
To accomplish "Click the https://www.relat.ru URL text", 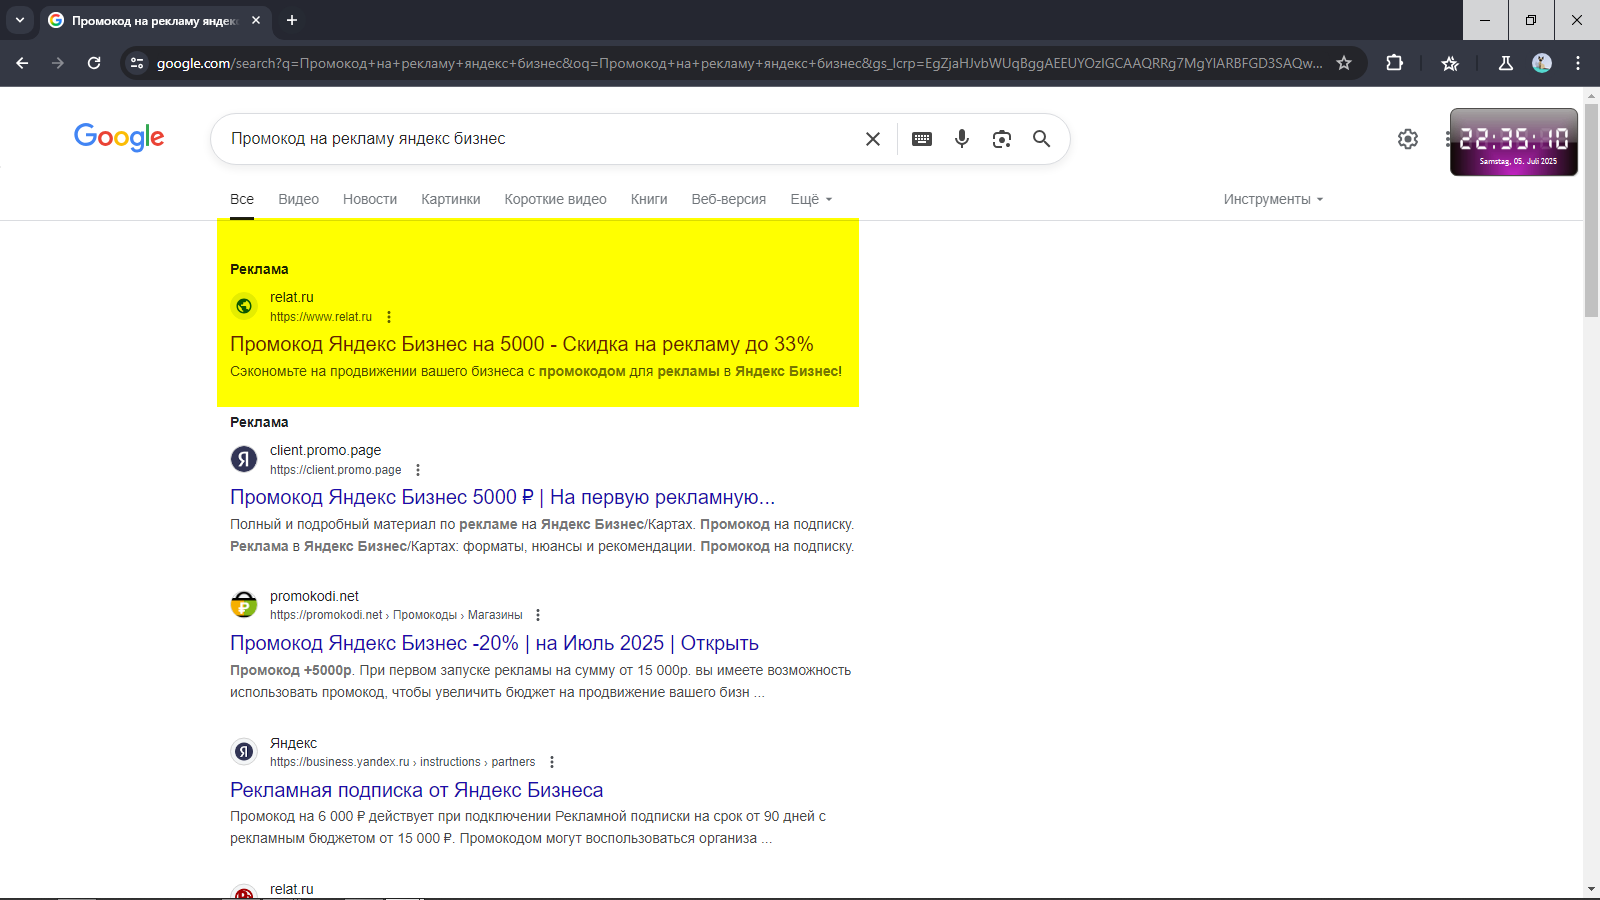I will click(x=321, y=317).
